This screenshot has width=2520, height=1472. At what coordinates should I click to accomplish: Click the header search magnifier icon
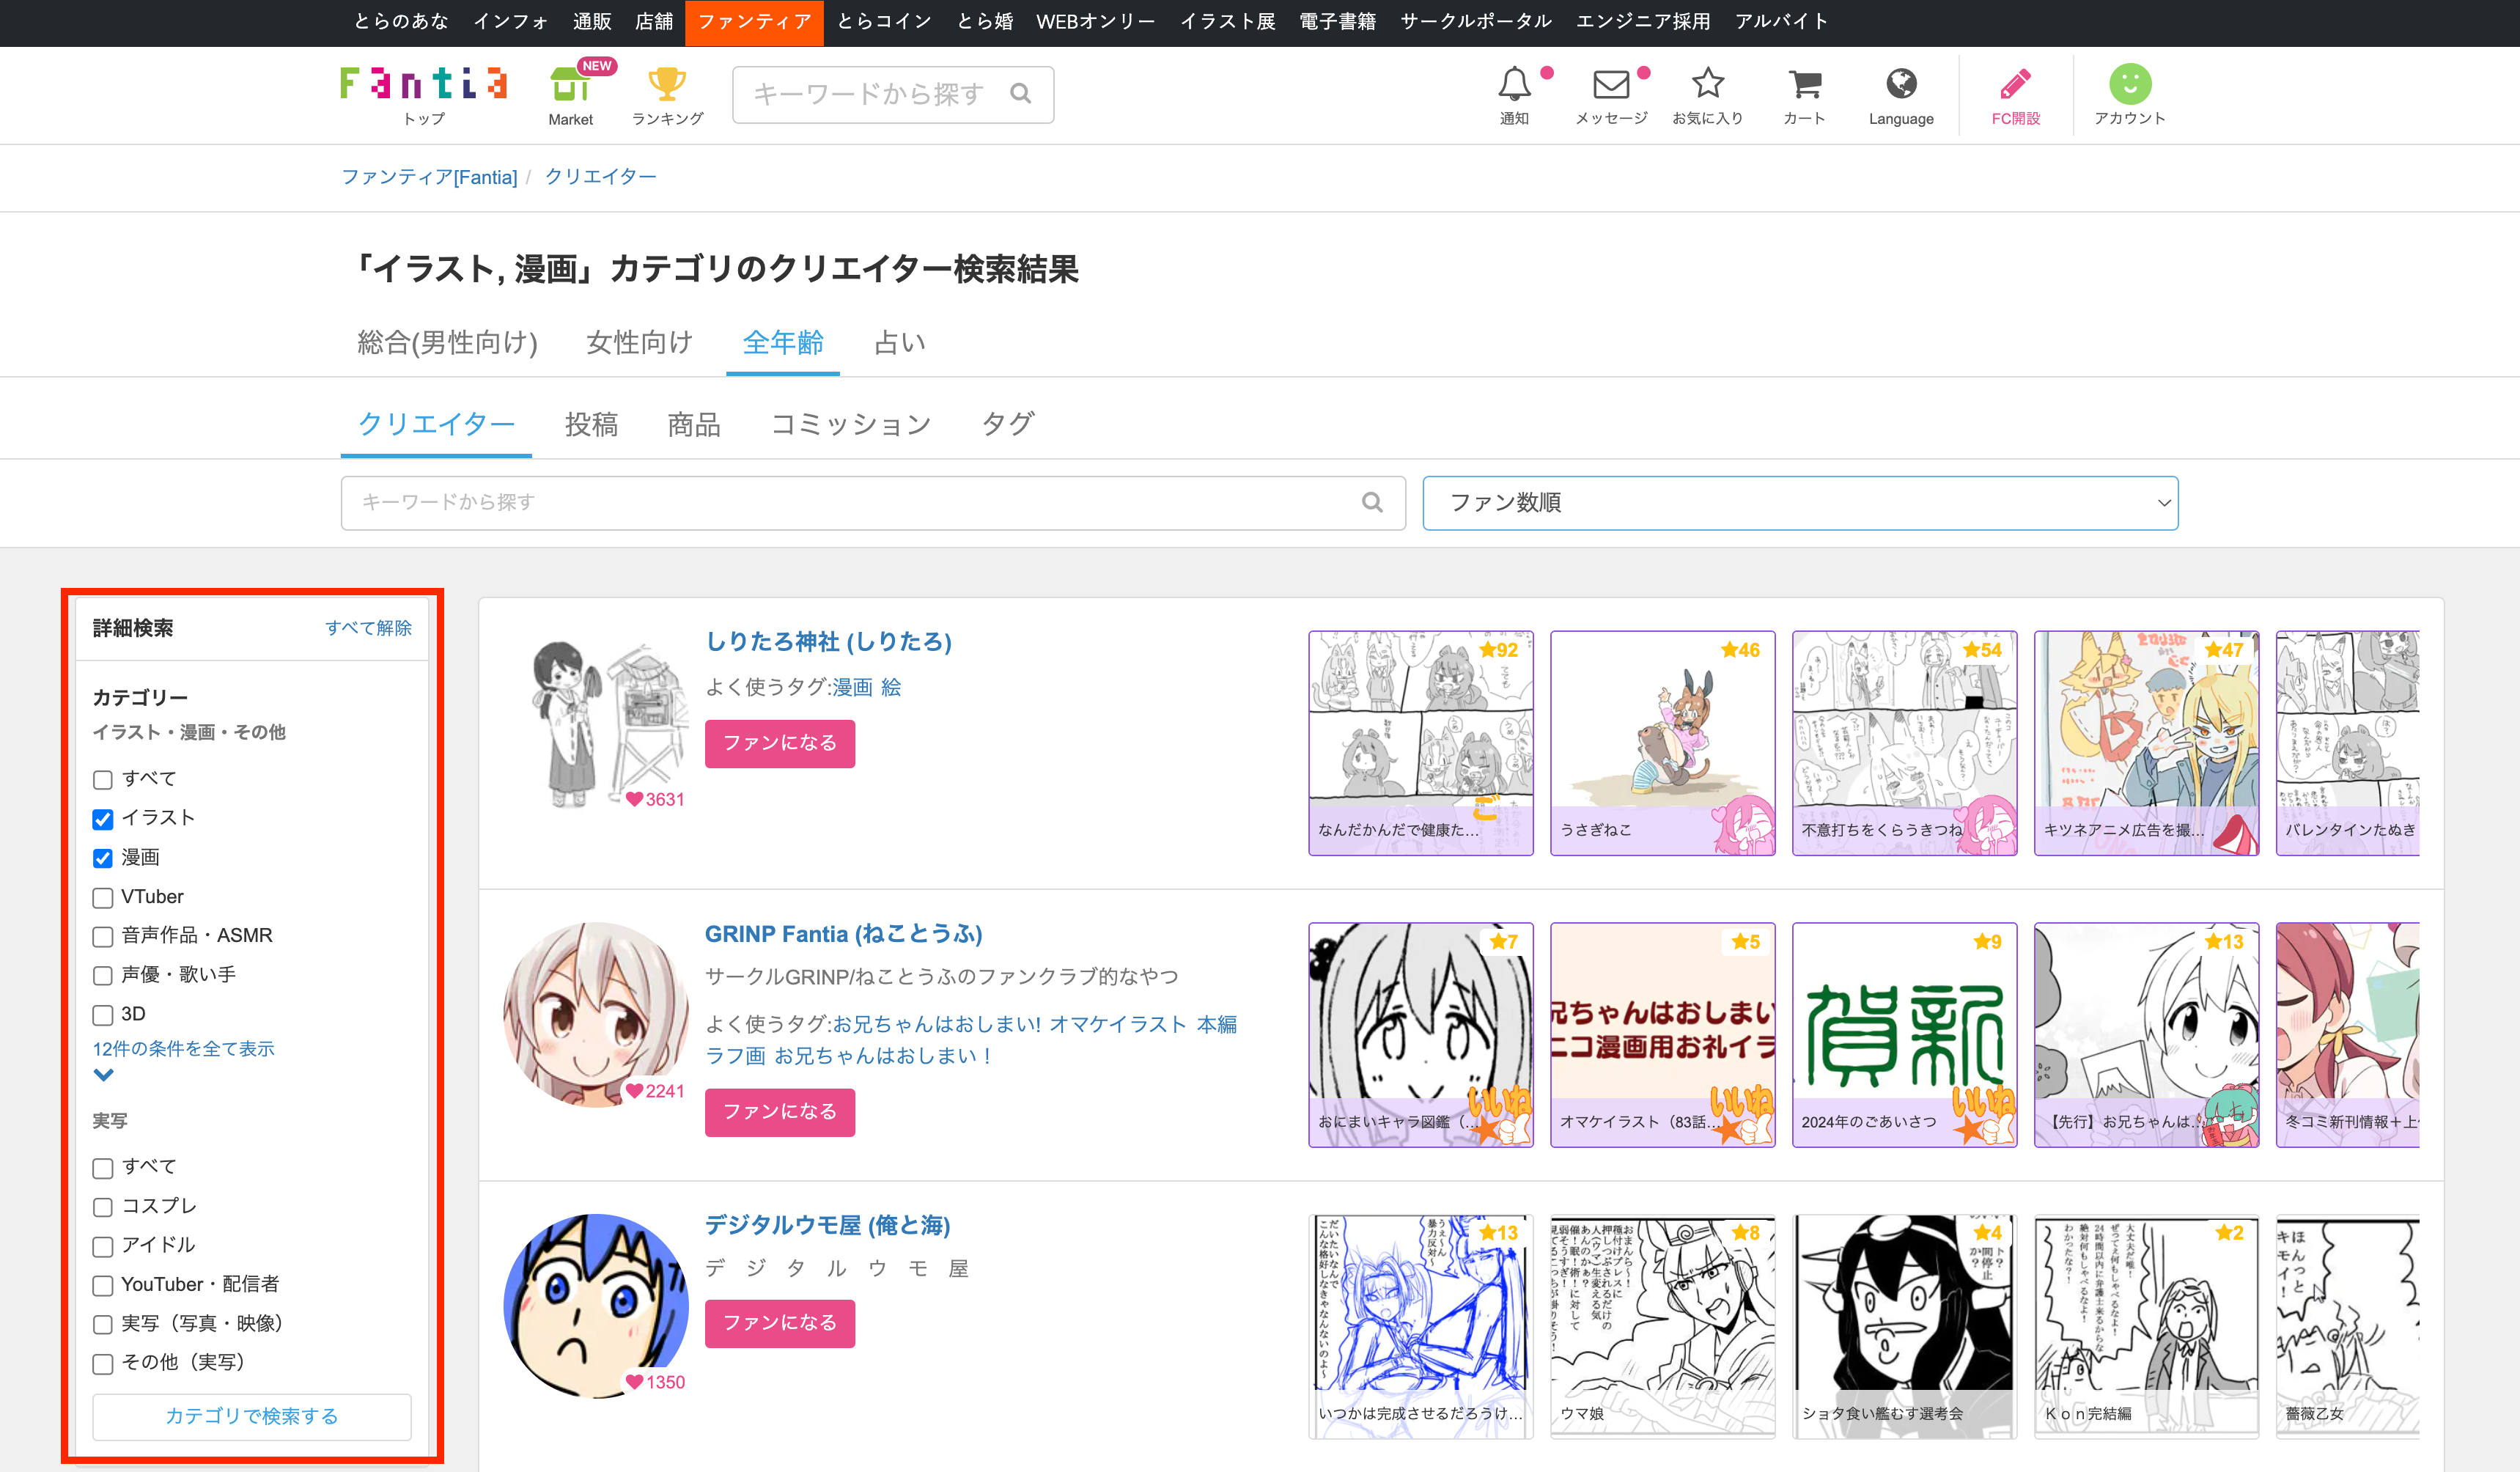tap(1020, 94)
